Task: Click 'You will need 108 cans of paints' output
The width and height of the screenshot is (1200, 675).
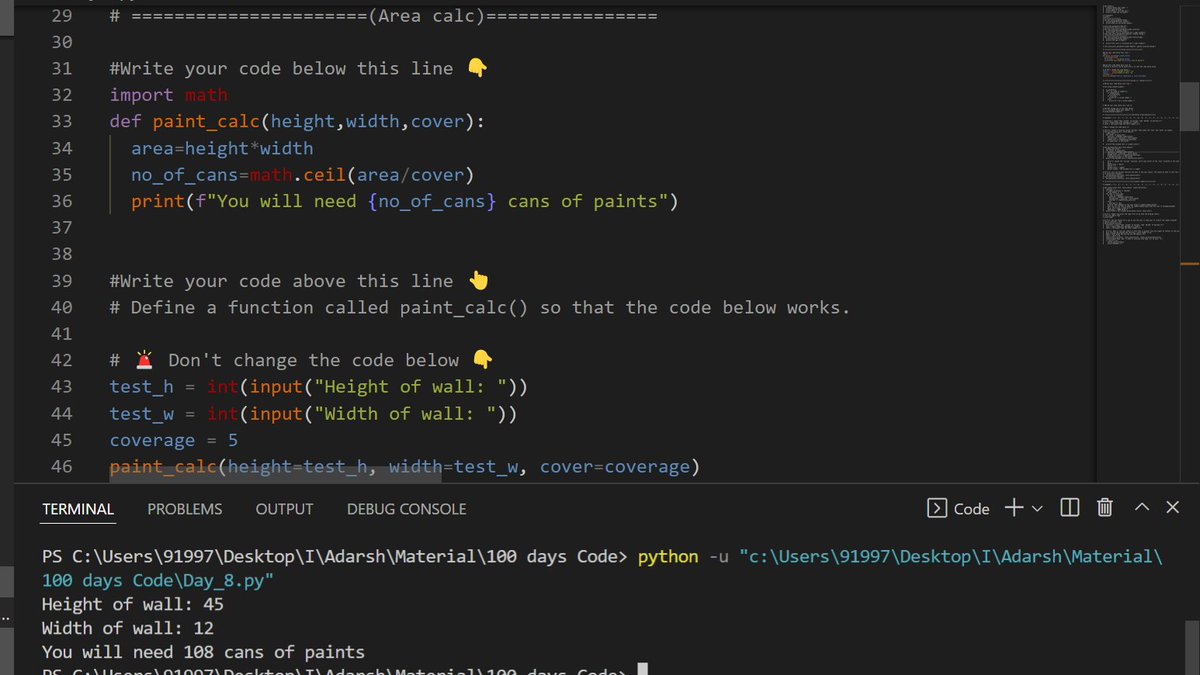Action: [203, 652]
